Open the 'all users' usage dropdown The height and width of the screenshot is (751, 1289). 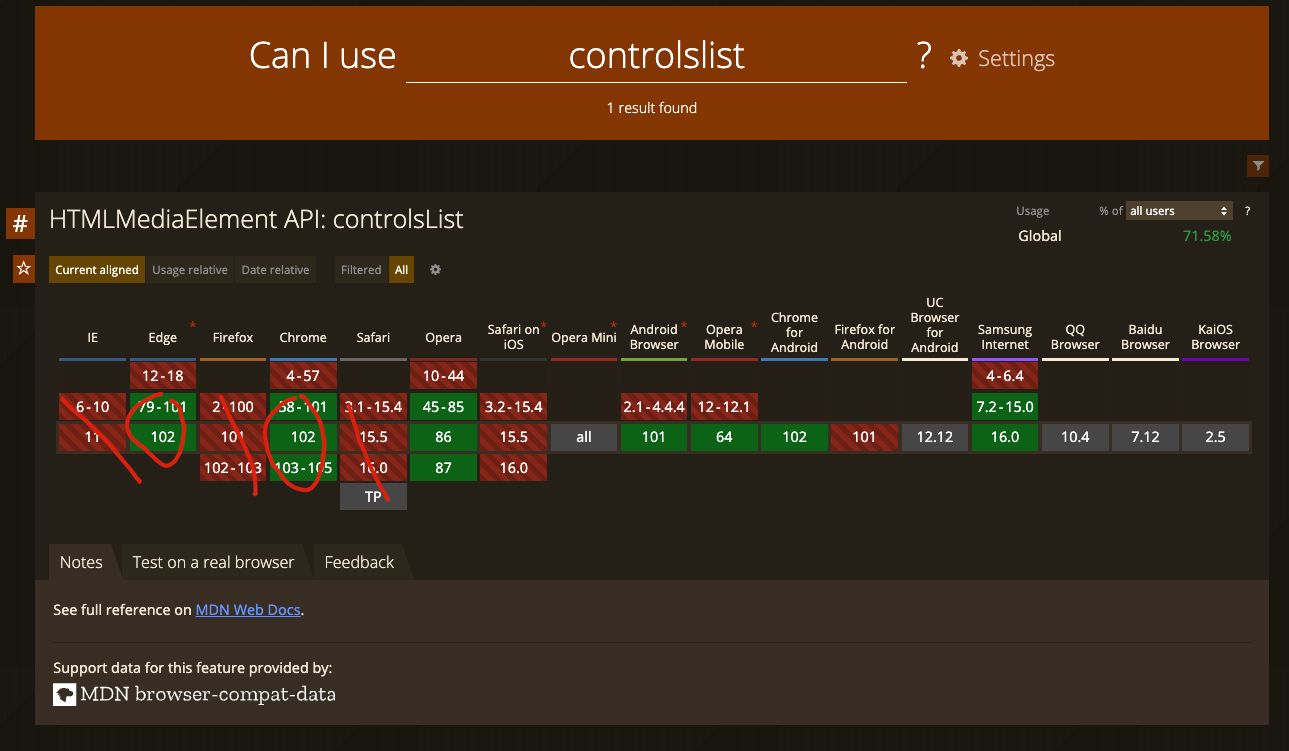pyautogui.click(x=1179, y=211)
